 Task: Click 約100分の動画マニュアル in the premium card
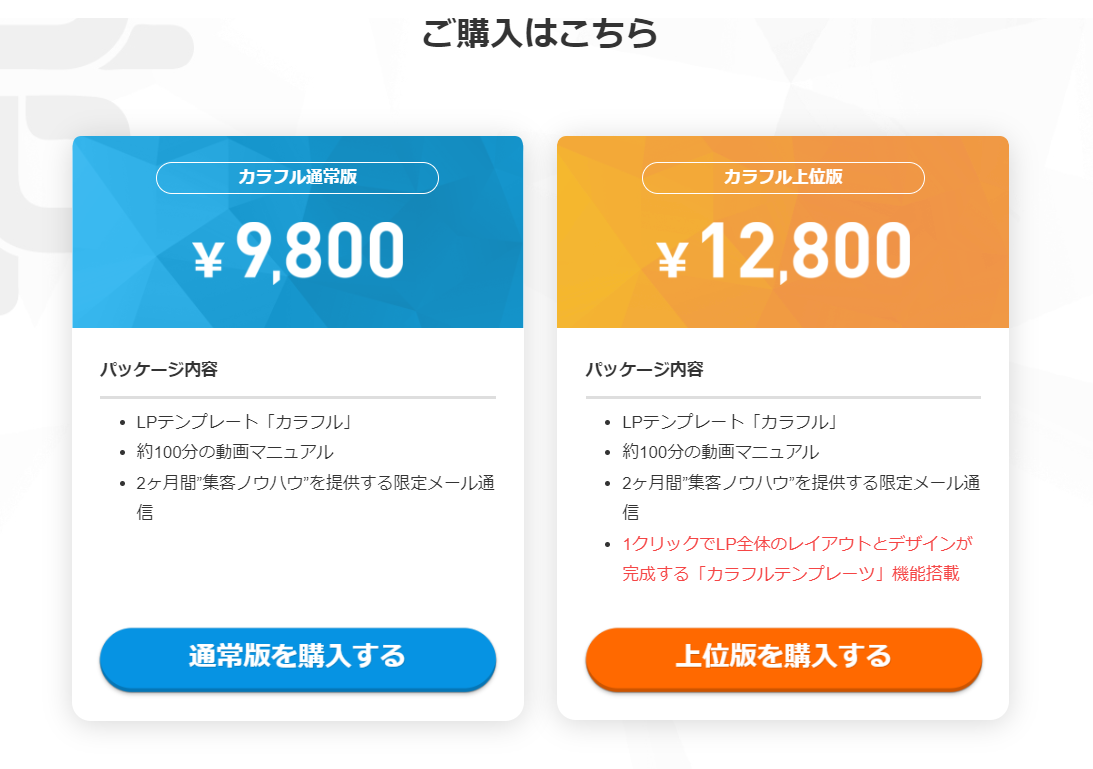721,452
